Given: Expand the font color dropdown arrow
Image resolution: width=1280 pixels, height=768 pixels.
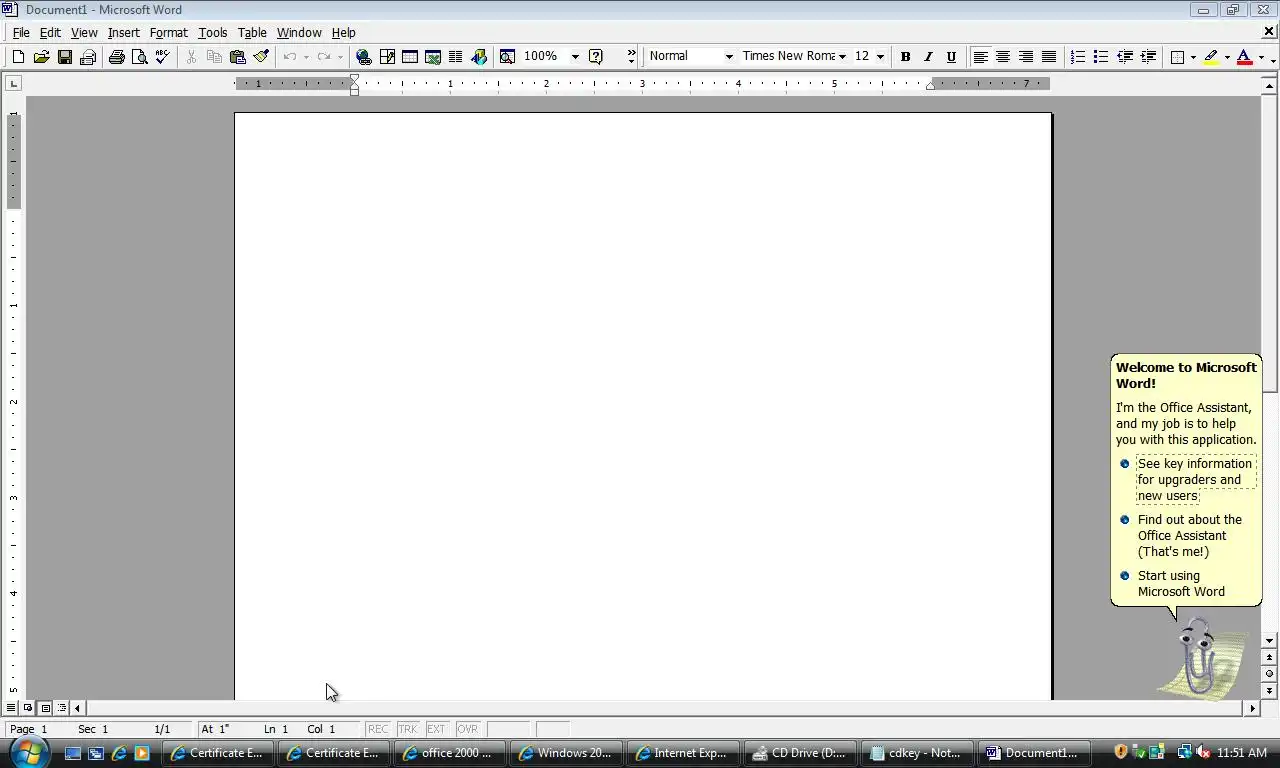Looking at the screenshot, I should pyautogui.click(x=1260, y=57).
